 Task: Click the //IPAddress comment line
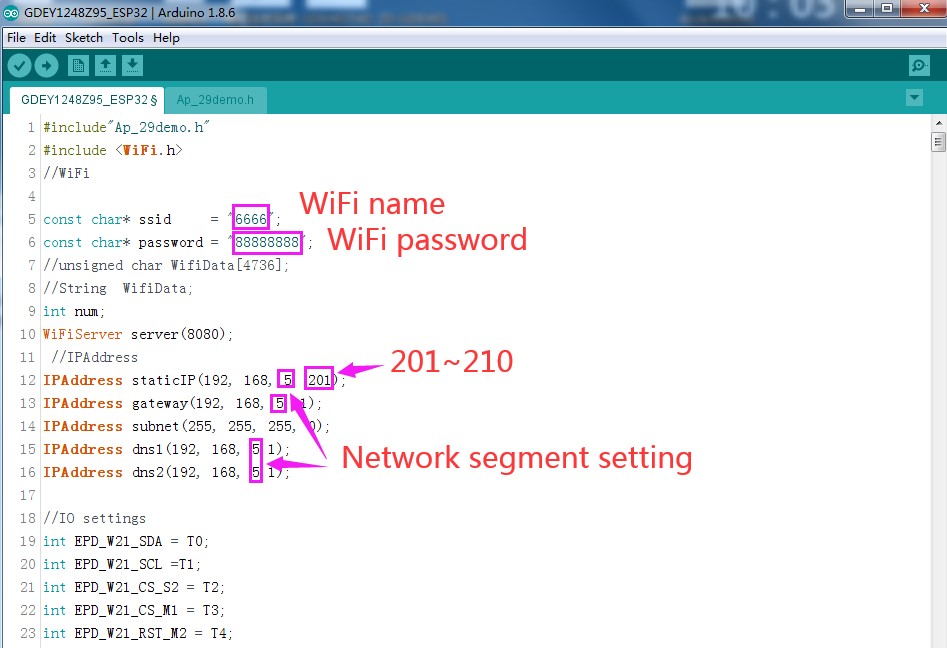(x=94, y=357)
